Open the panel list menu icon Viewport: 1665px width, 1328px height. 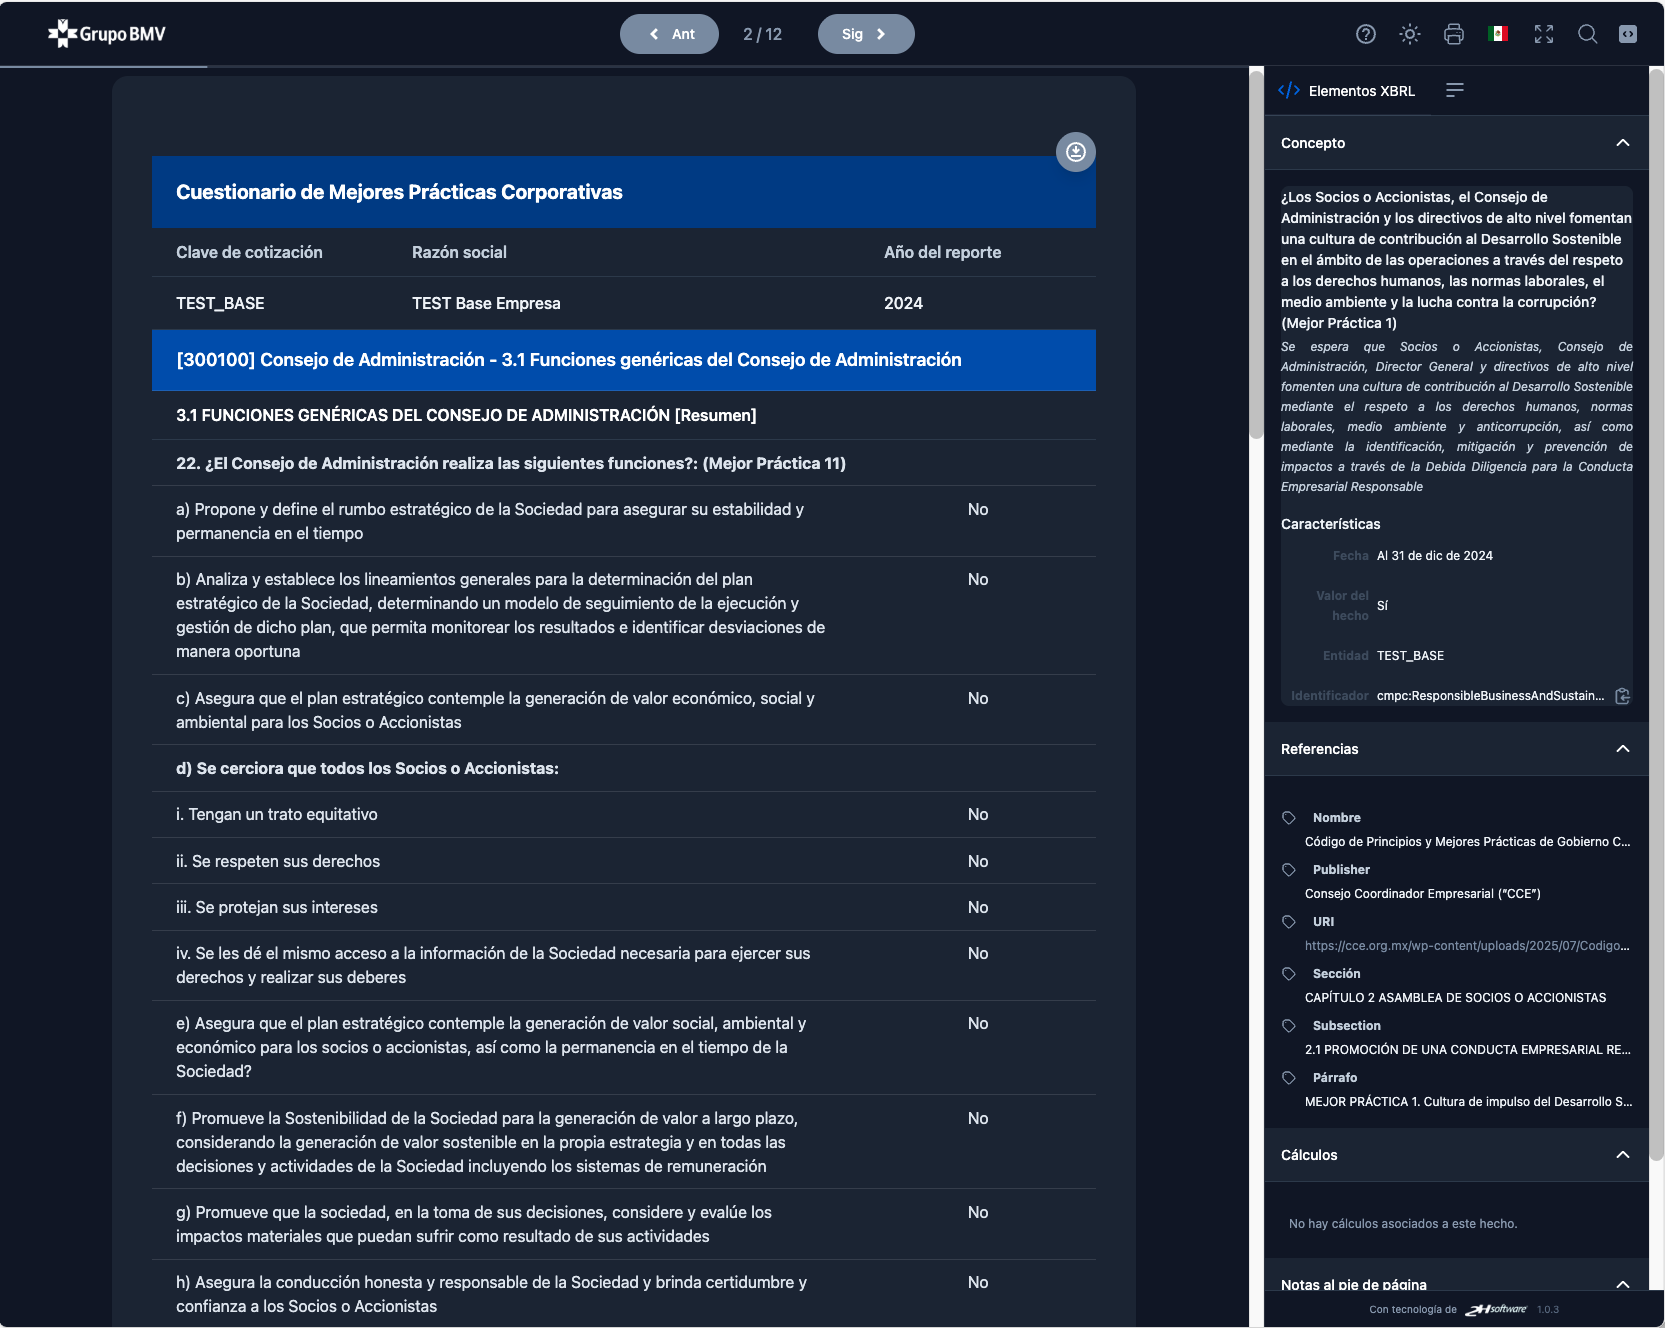pyautogui.click(x=1455, y=91)
